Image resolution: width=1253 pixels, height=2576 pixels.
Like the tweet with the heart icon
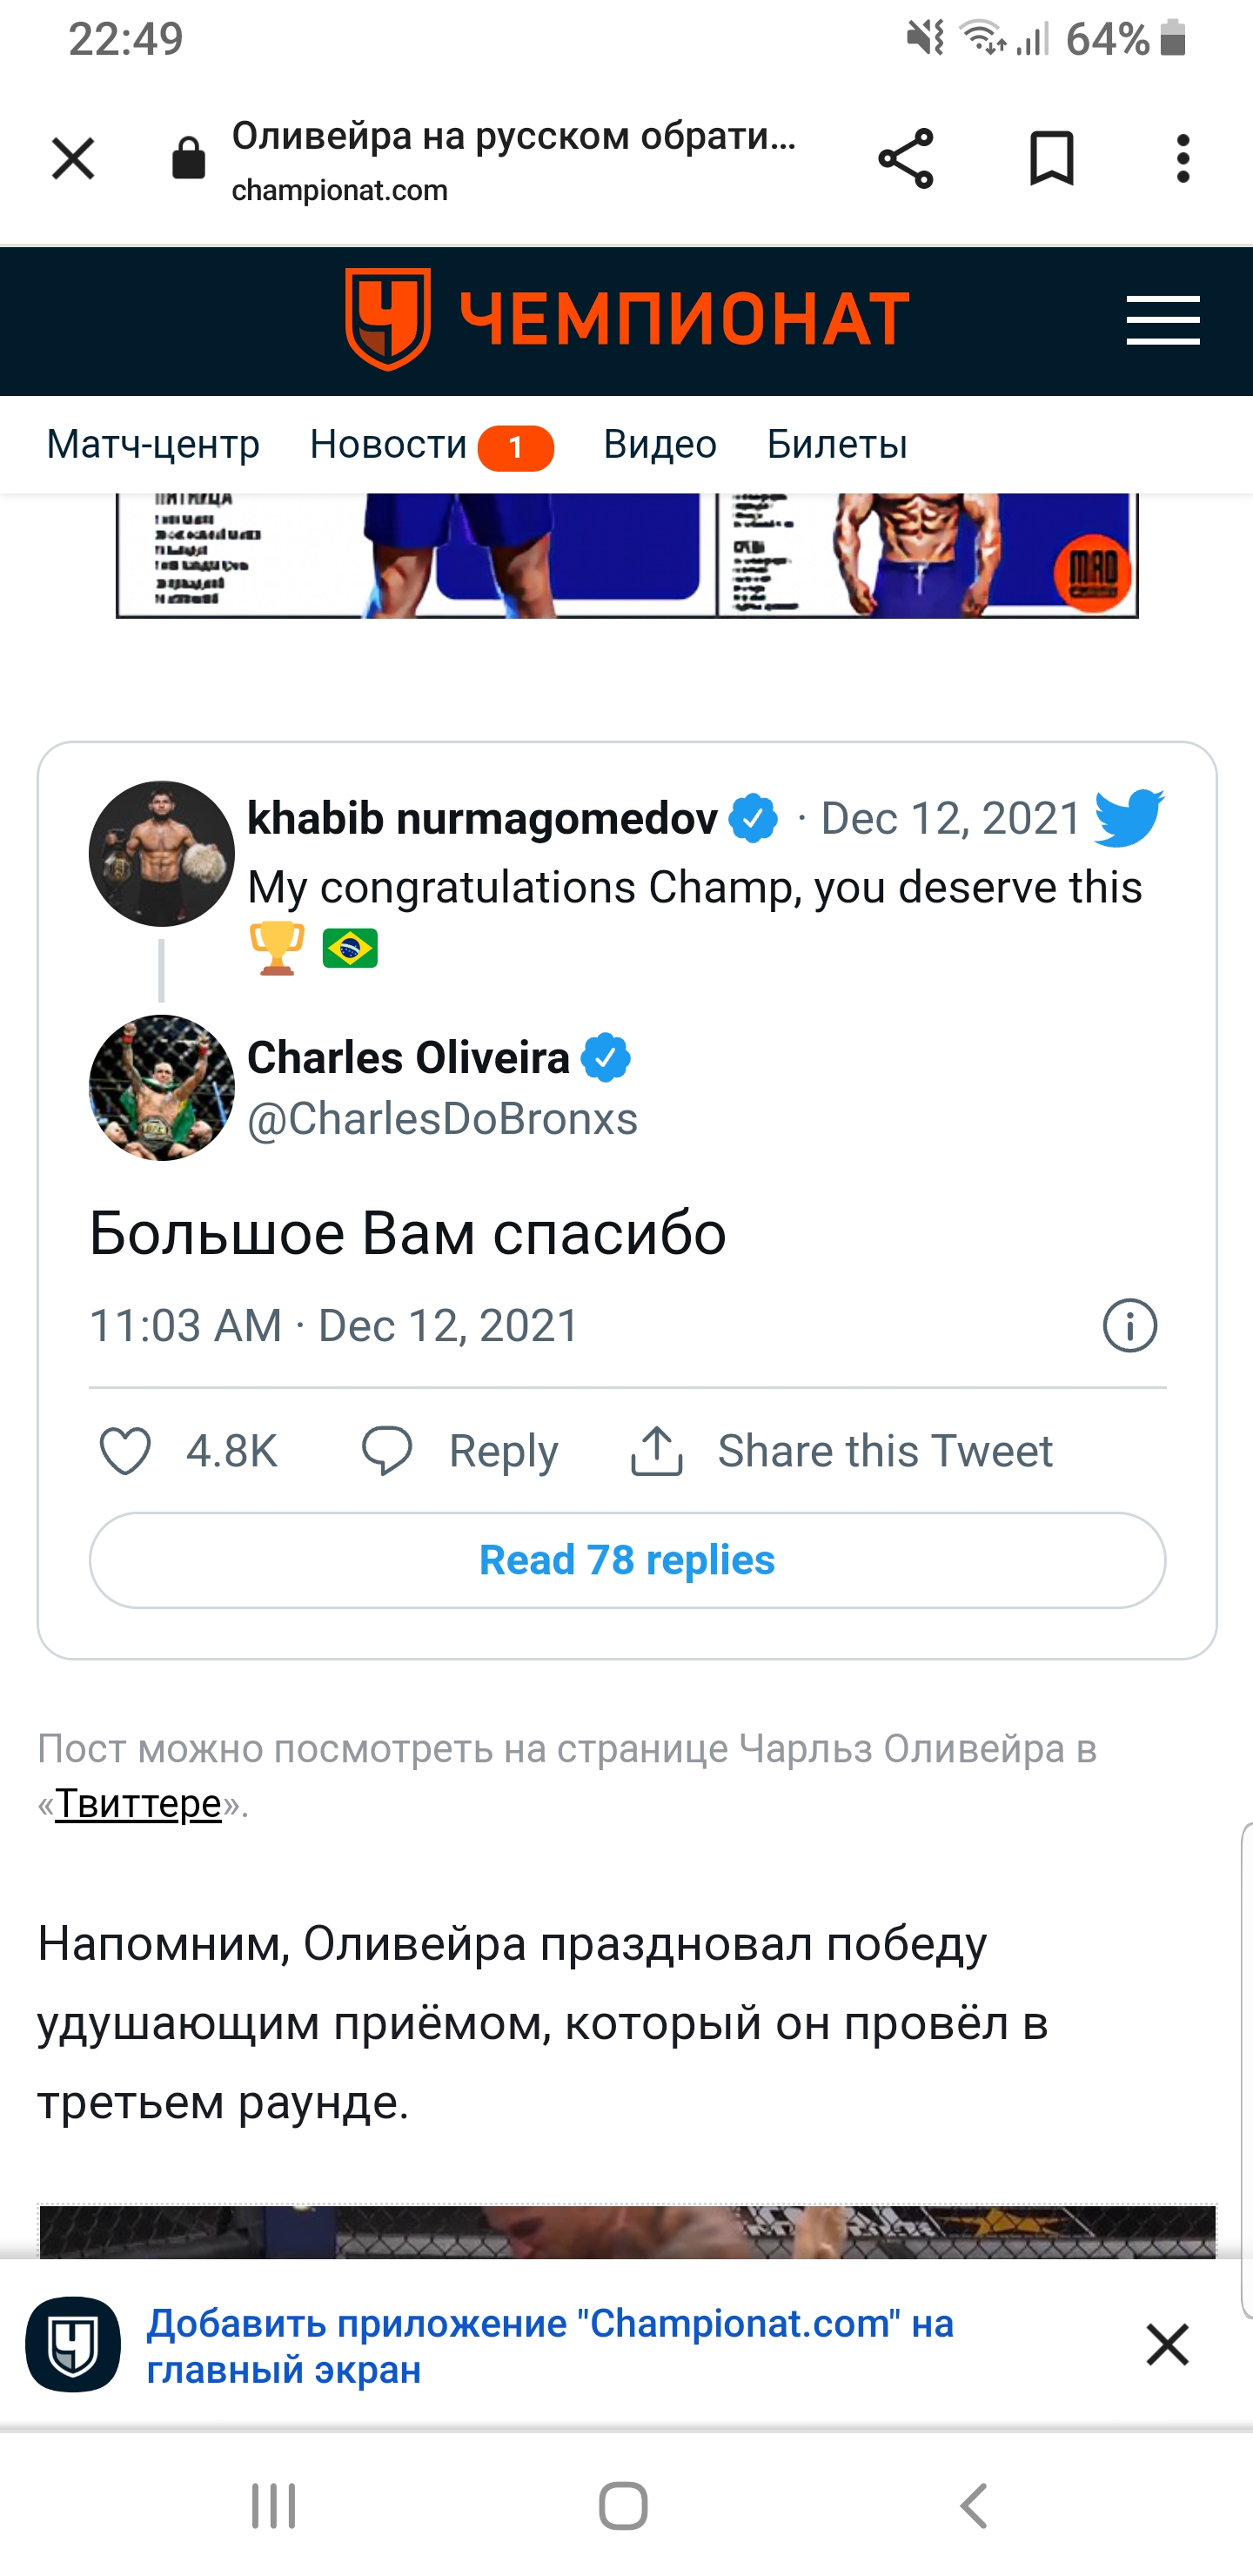(126, 1451)
